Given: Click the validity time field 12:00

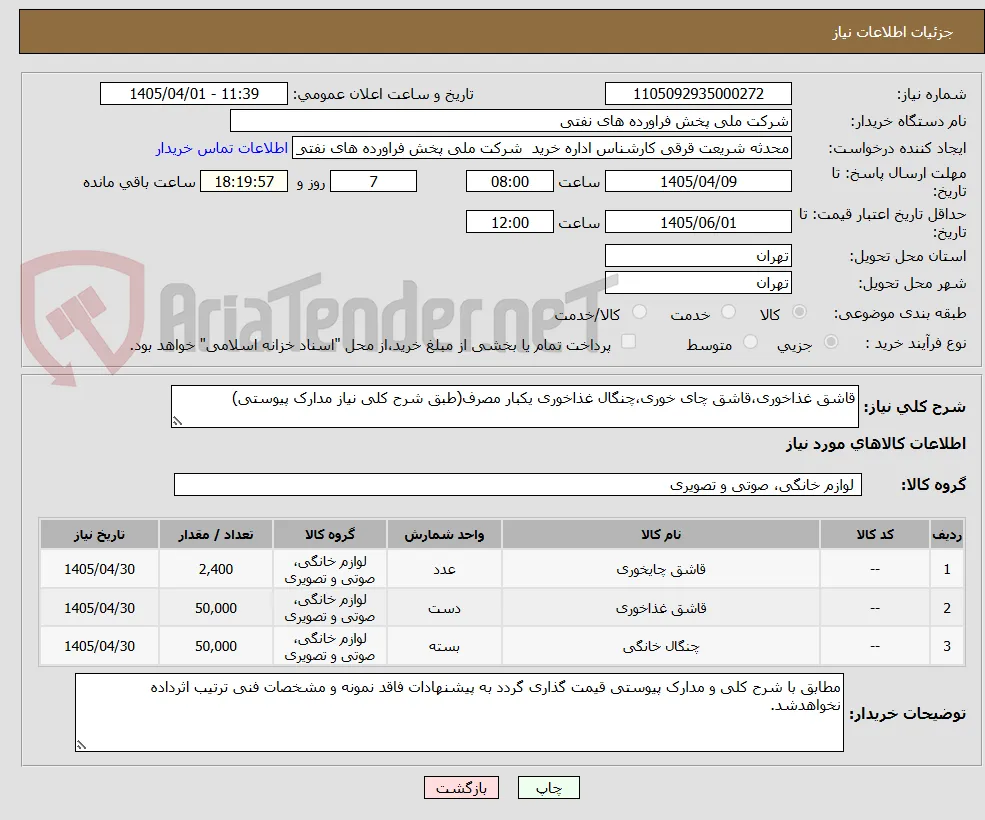Looking at the screenshot, I should 509,222.
